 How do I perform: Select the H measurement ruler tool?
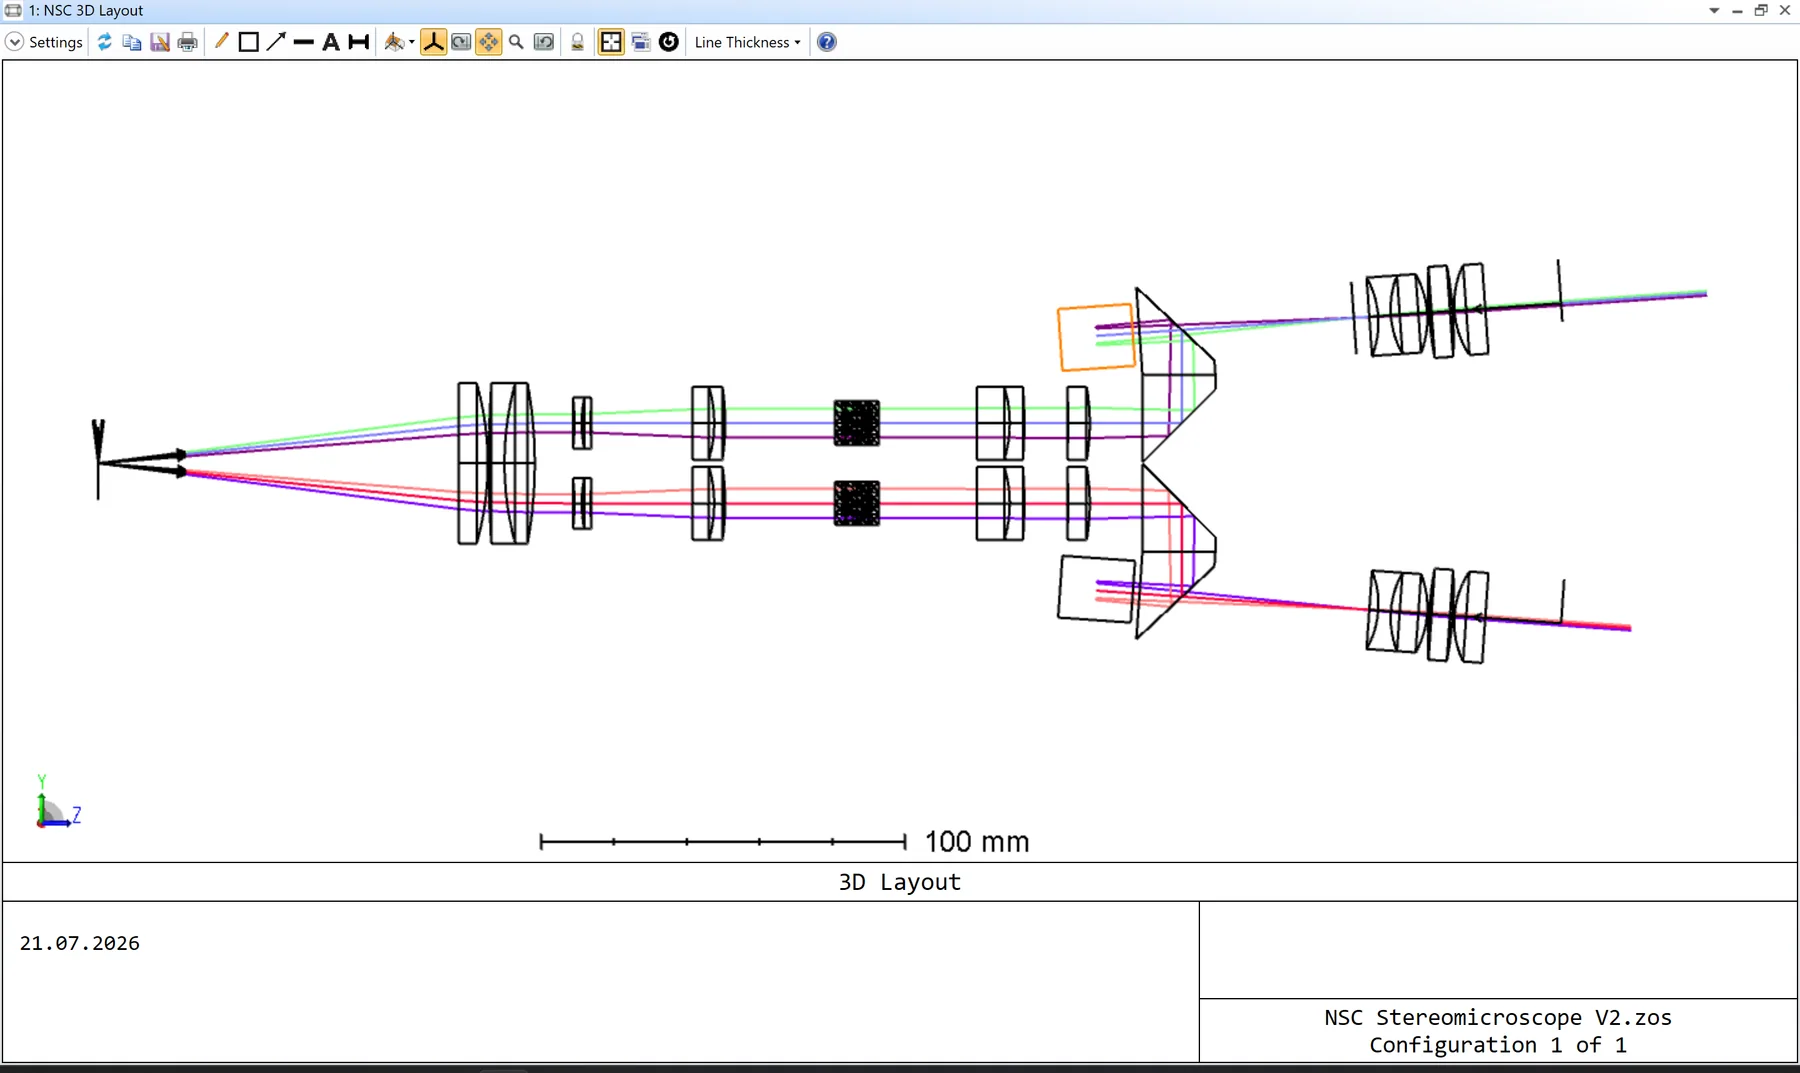click(359, 42)
